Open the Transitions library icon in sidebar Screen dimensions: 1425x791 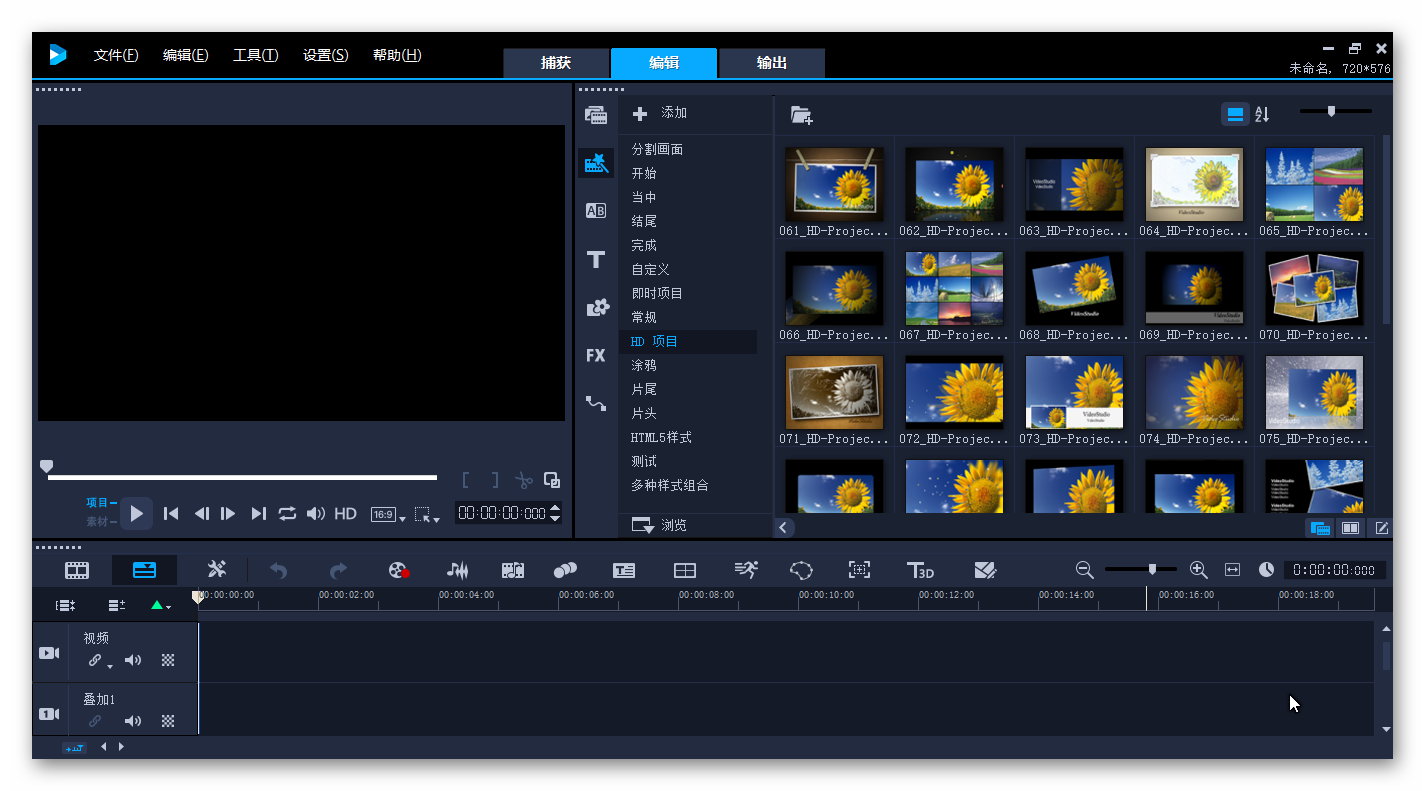[596, 210]
